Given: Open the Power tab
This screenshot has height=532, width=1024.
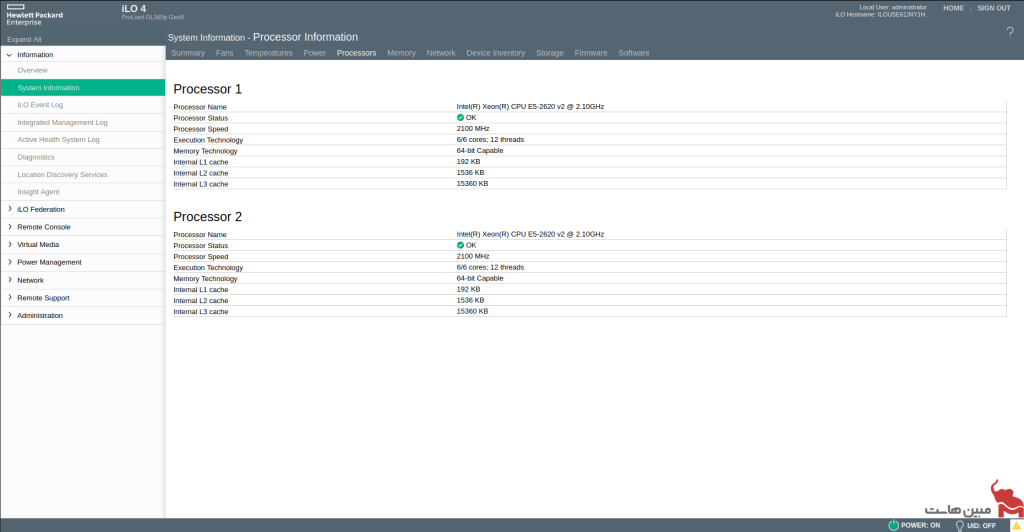Looking at the screenshot, I should 315,53.
